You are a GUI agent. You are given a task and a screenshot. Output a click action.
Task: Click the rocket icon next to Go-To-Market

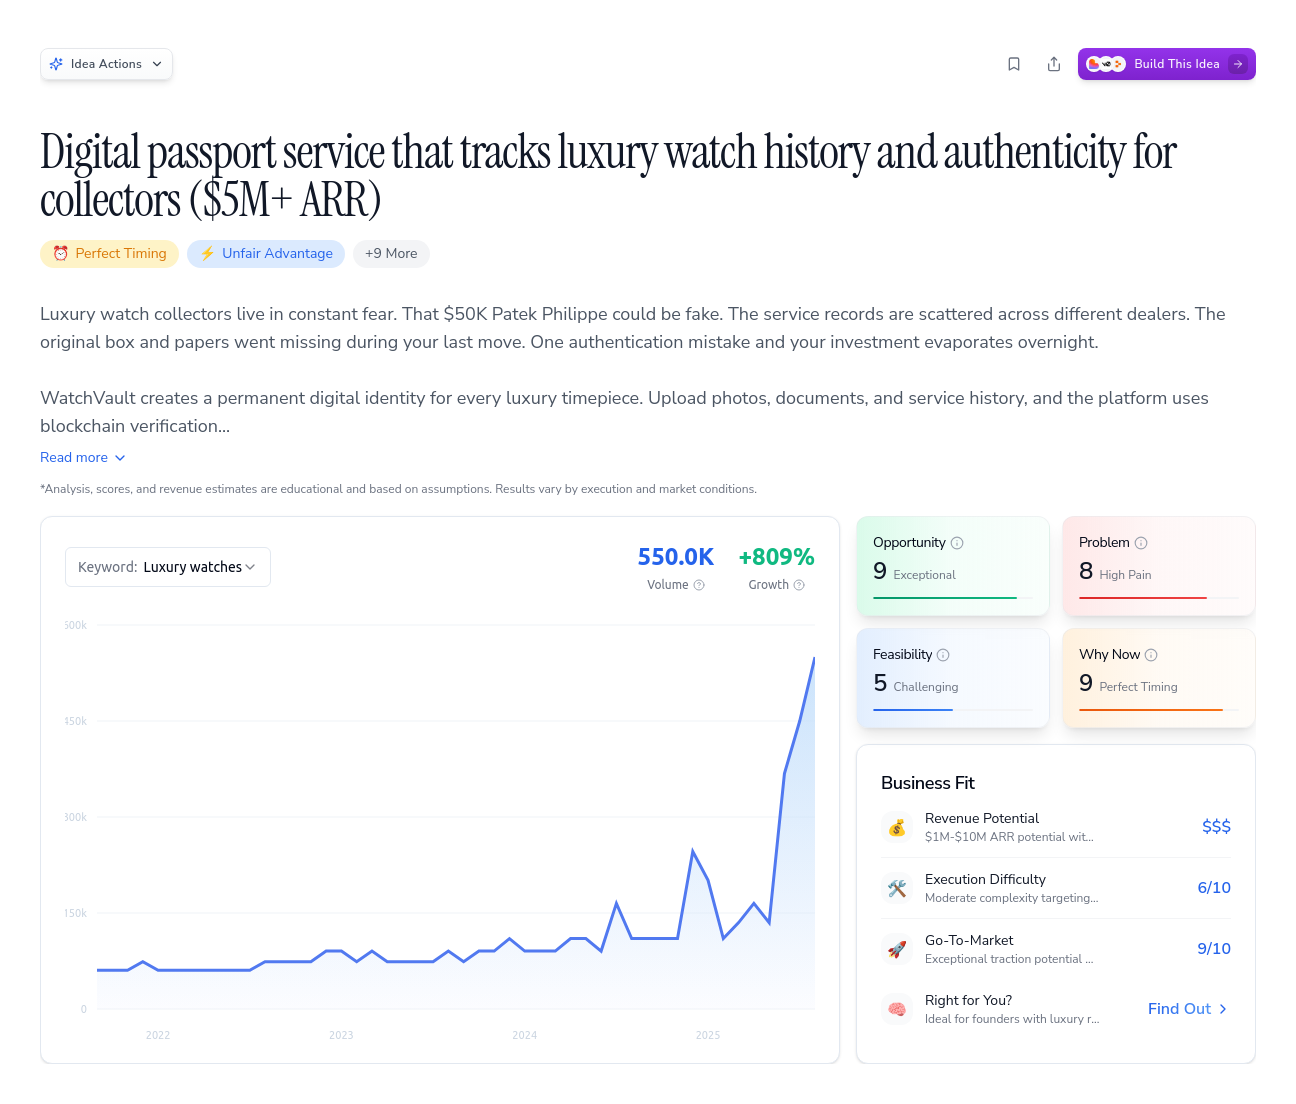pyautogui.click(x=897, y=949)
